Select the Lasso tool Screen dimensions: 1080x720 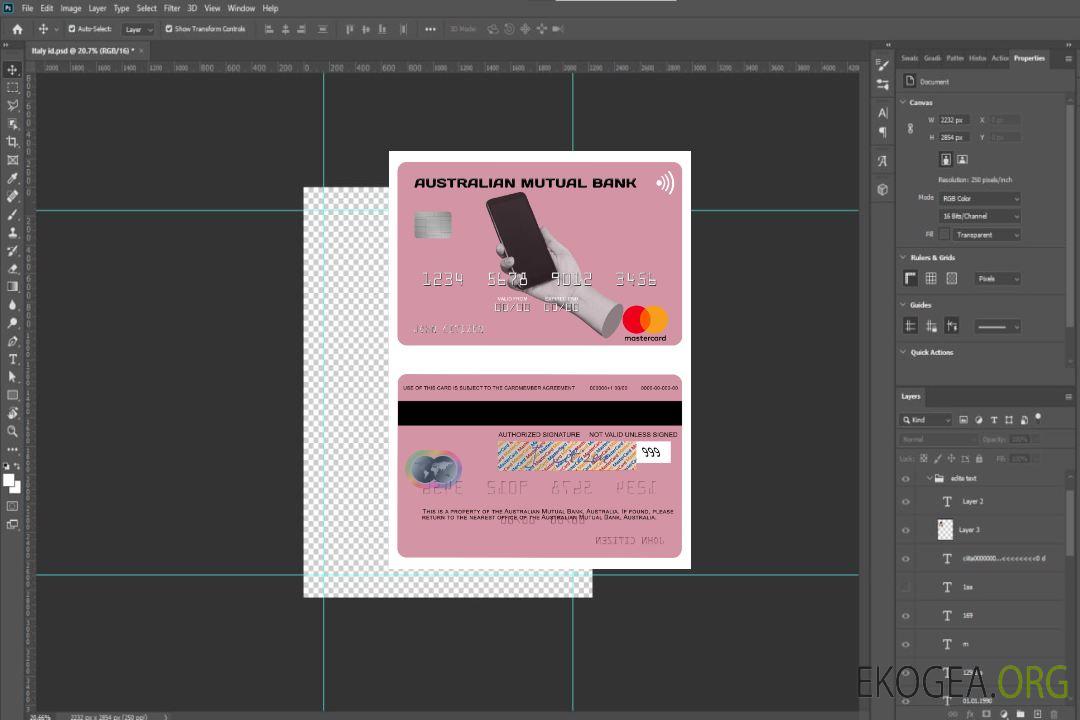tap(12, 105)
